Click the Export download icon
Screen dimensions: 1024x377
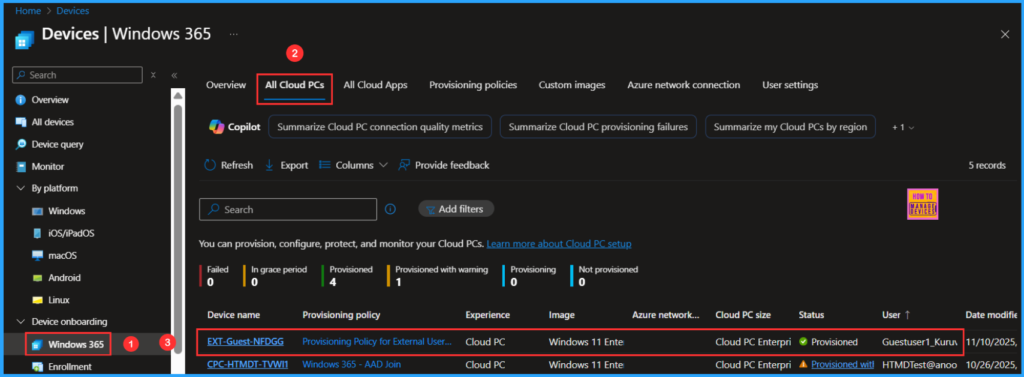269,165
